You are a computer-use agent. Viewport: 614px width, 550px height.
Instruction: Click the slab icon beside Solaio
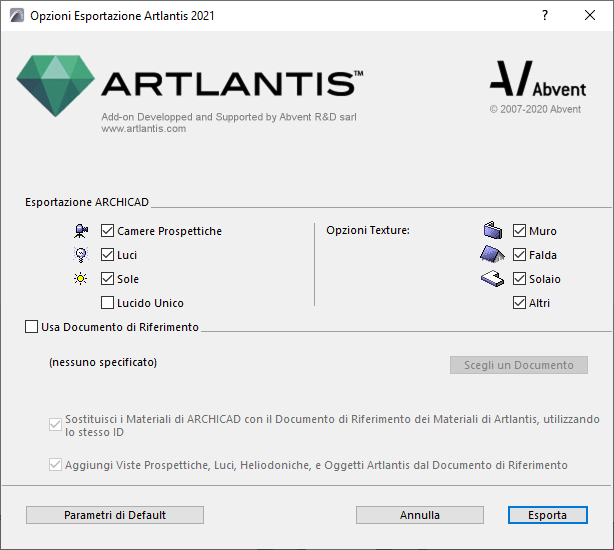[492, 279]
